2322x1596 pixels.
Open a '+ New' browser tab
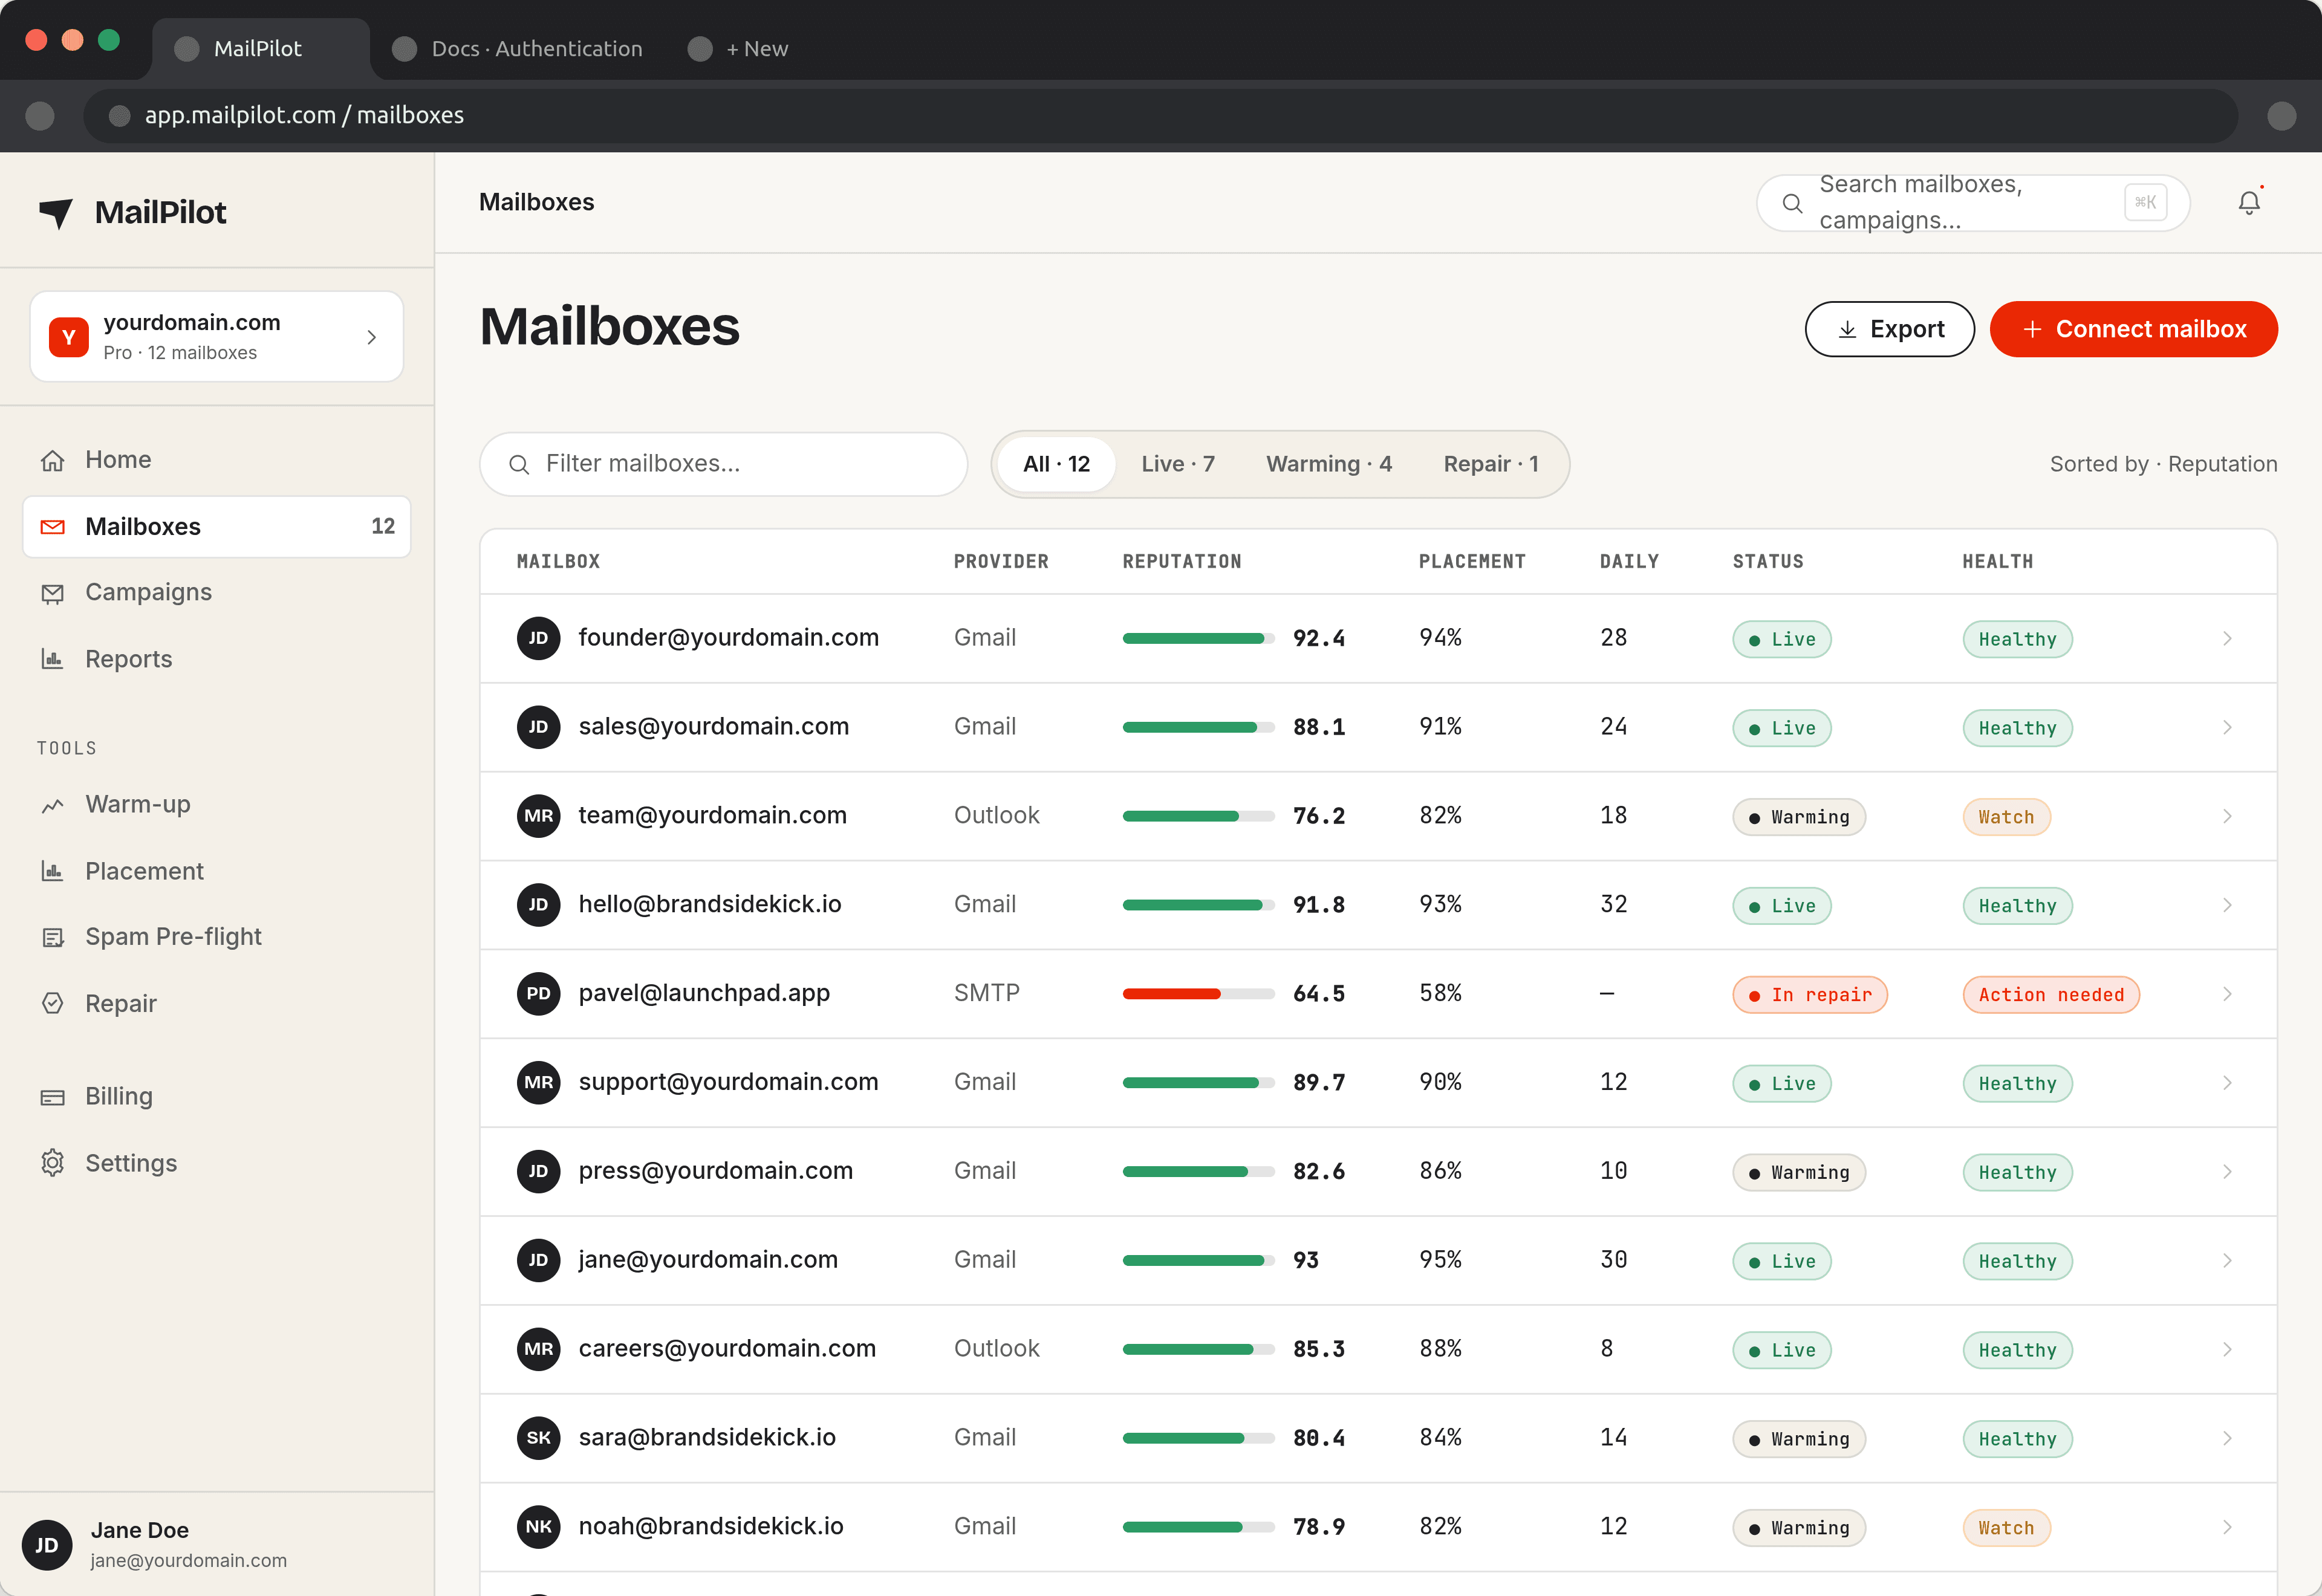(739, 49)
